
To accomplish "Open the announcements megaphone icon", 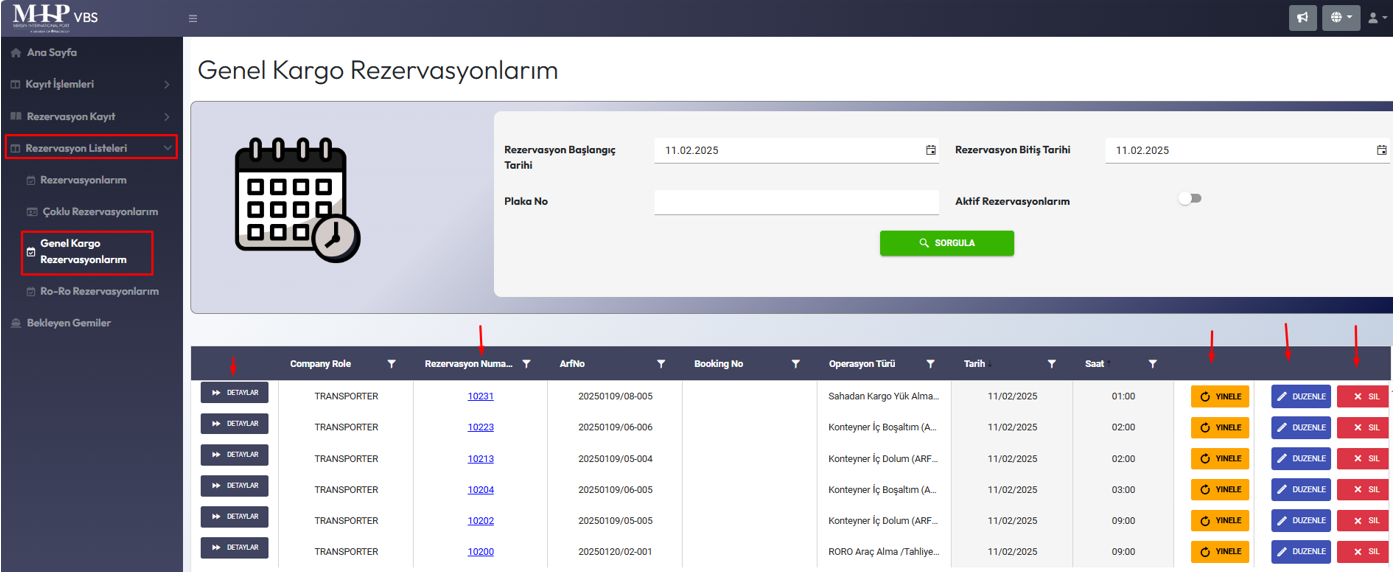I will click(x=1302, y=18).
